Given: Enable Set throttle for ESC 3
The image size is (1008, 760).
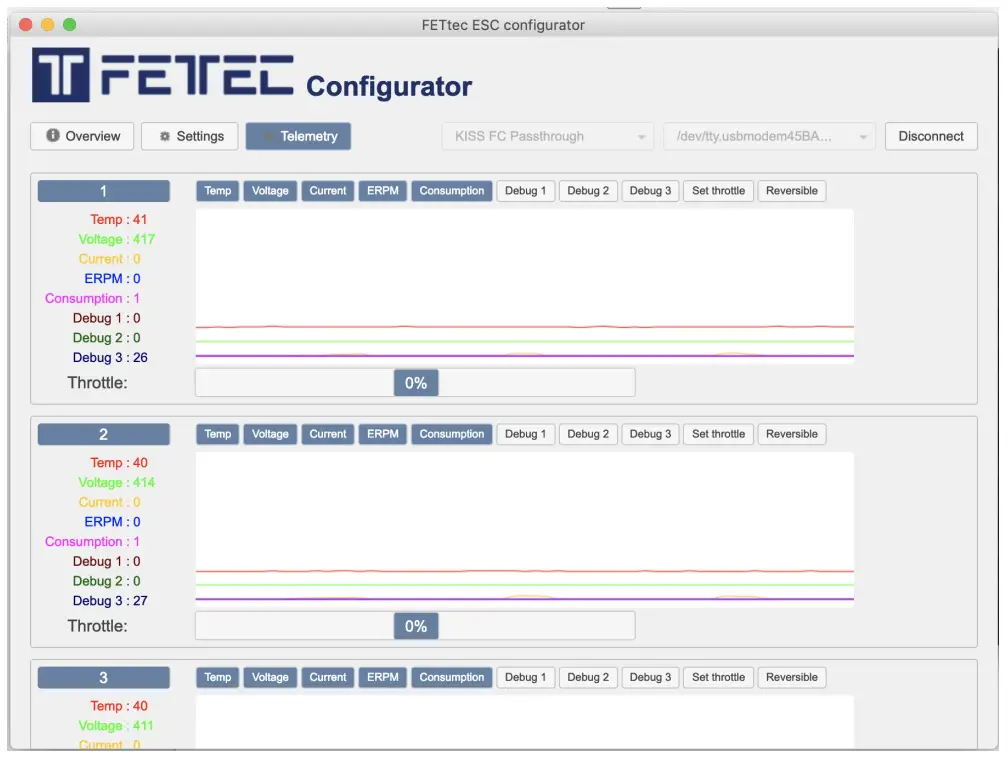Looking at the screenshot, I should [718, 677].
